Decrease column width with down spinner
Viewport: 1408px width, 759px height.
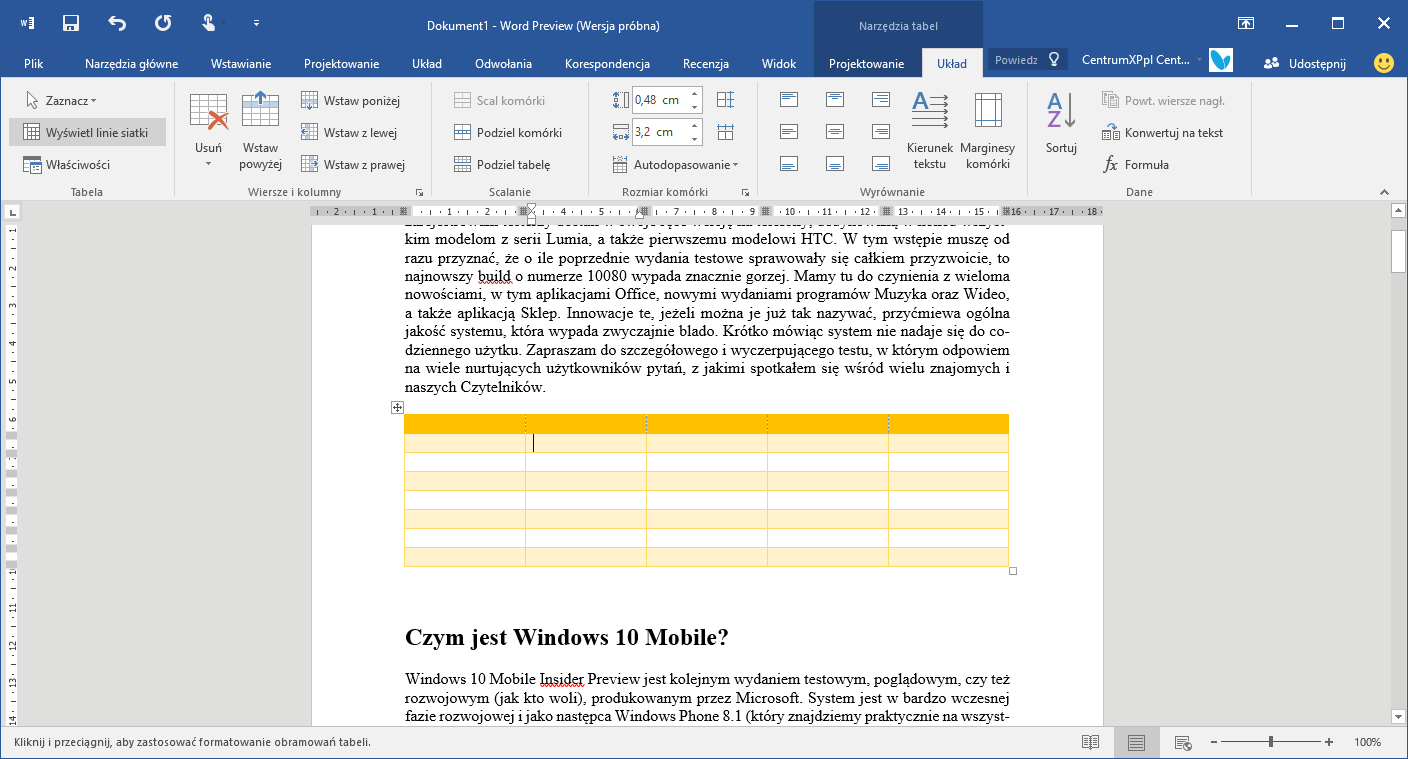point(695,138)
